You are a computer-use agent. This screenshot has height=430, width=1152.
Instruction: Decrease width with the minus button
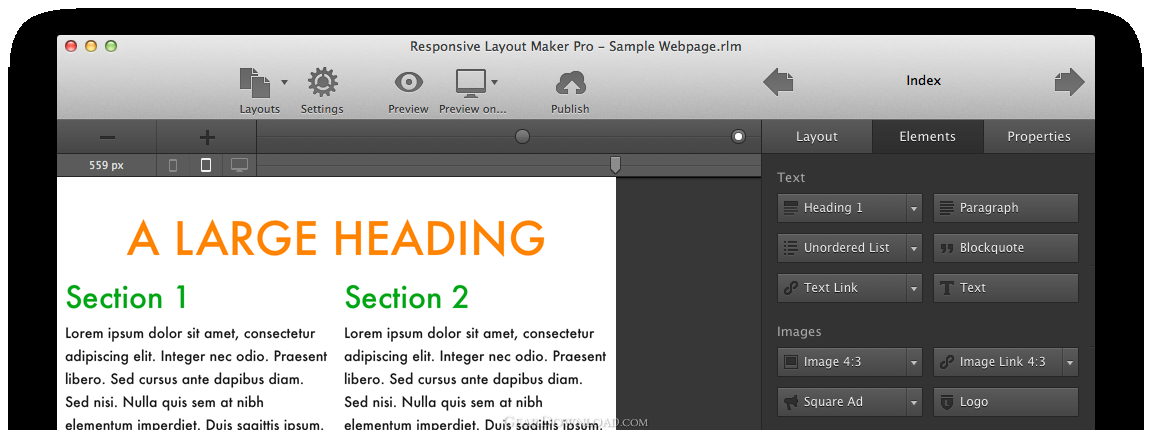point(107,137)
